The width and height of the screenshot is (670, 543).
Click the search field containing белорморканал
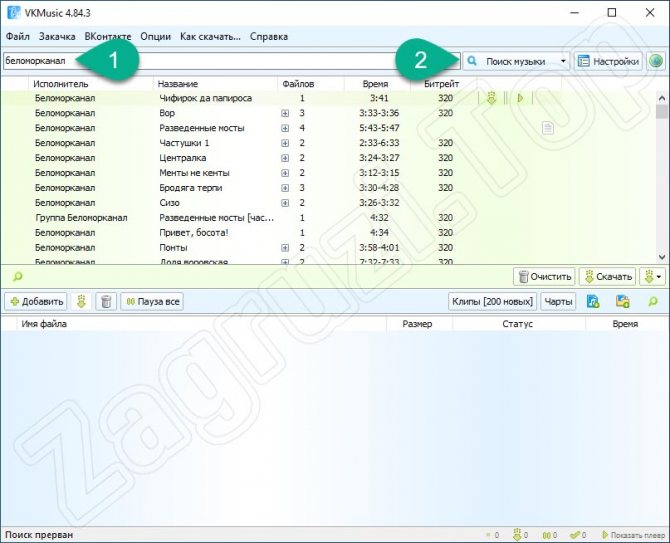click(x=231, y=61)
